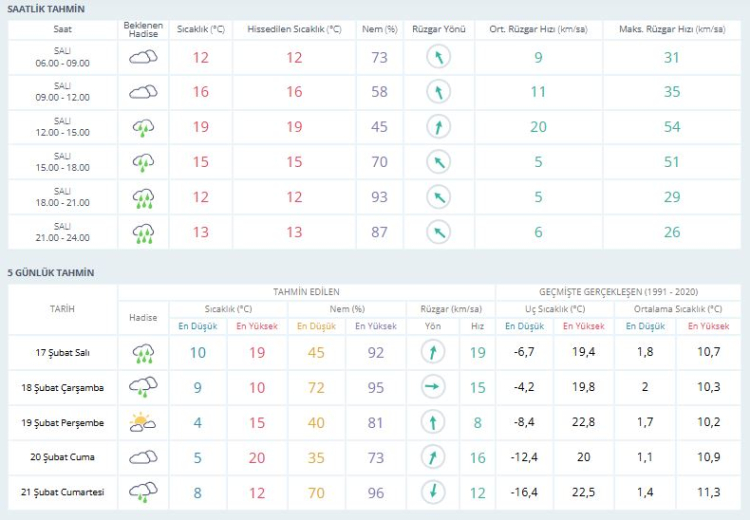Click the cloudy icon for 20 Şubat Cuma

pyautogui.click(x=143, y=457)
